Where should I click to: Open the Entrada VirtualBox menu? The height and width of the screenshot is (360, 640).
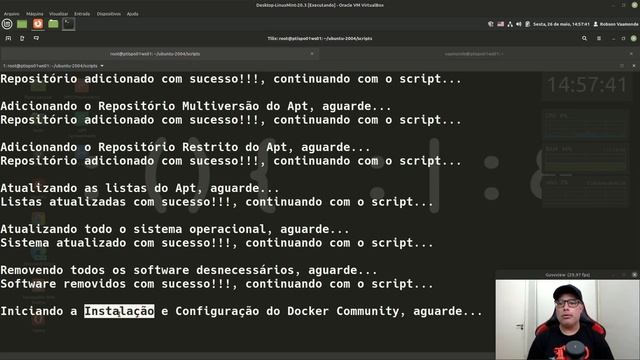coord(82,14)
